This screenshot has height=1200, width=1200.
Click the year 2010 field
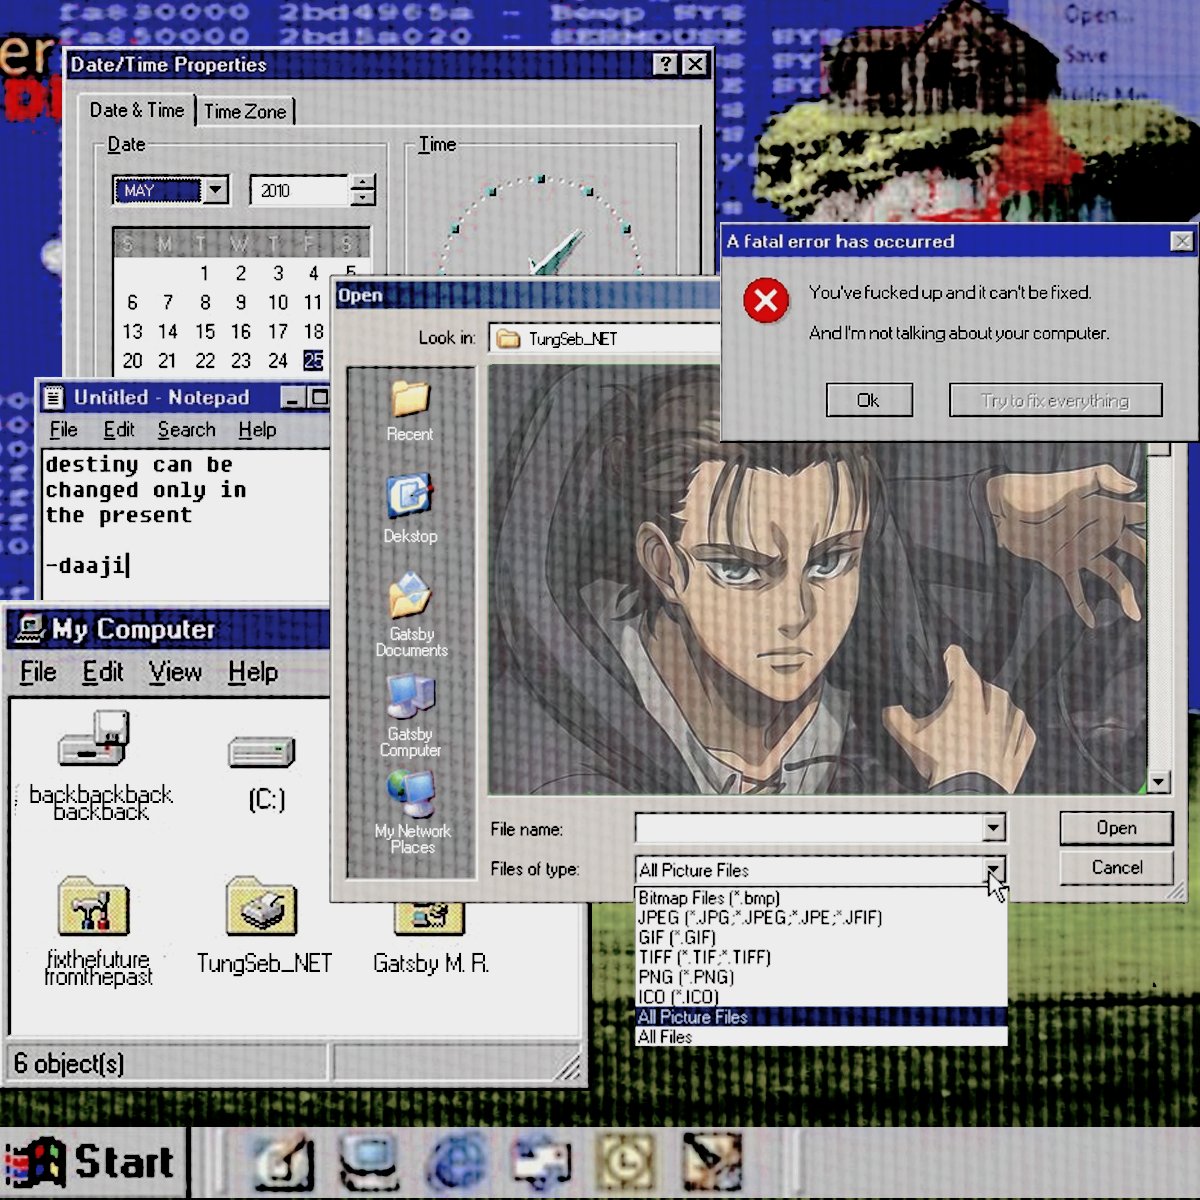tap(301, 190)
